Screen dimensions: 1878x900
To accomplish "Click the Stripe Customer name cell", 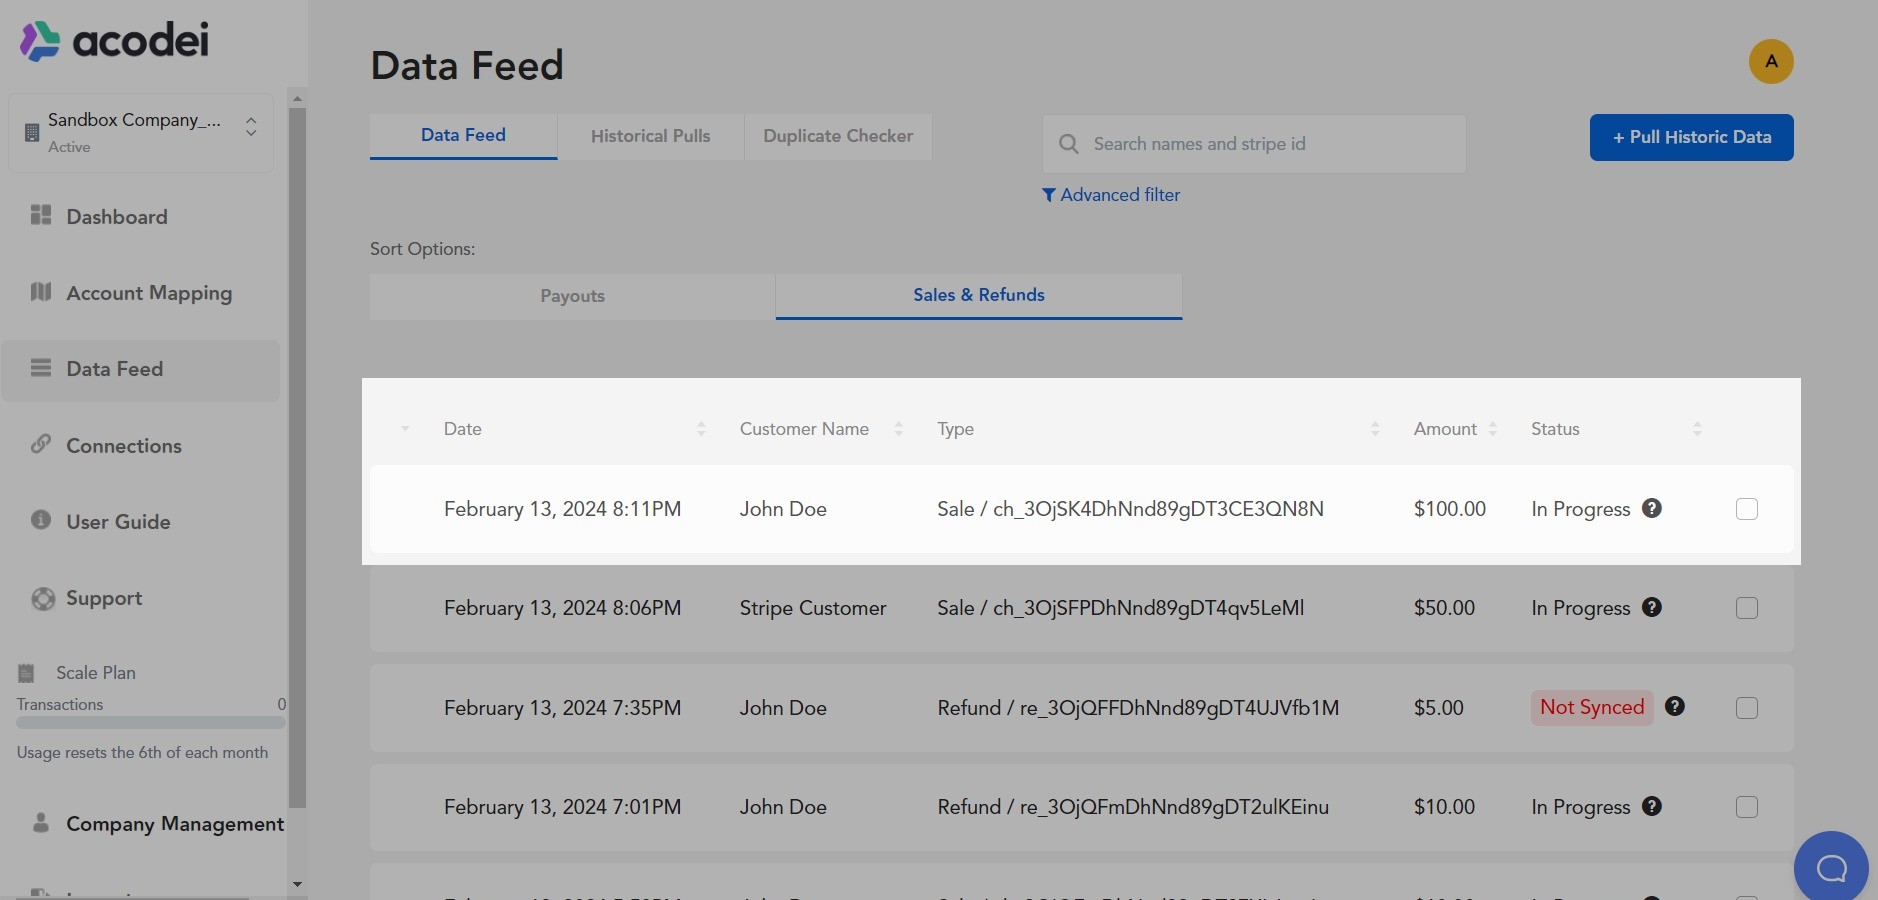I will (x=813, y=608).
